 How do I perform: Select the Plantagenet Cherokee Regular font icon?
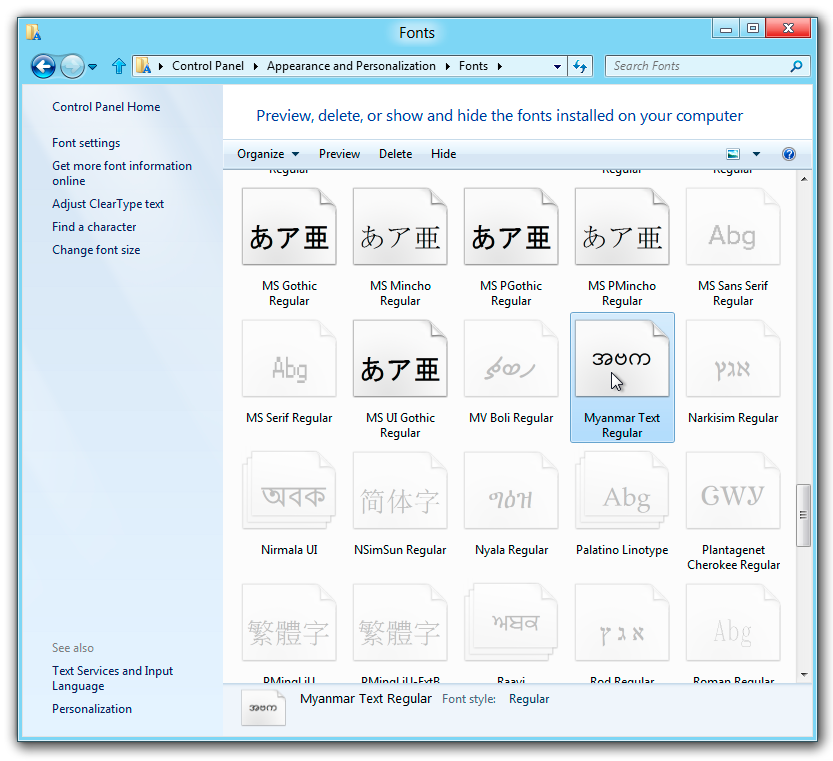[x=733, y=491]
